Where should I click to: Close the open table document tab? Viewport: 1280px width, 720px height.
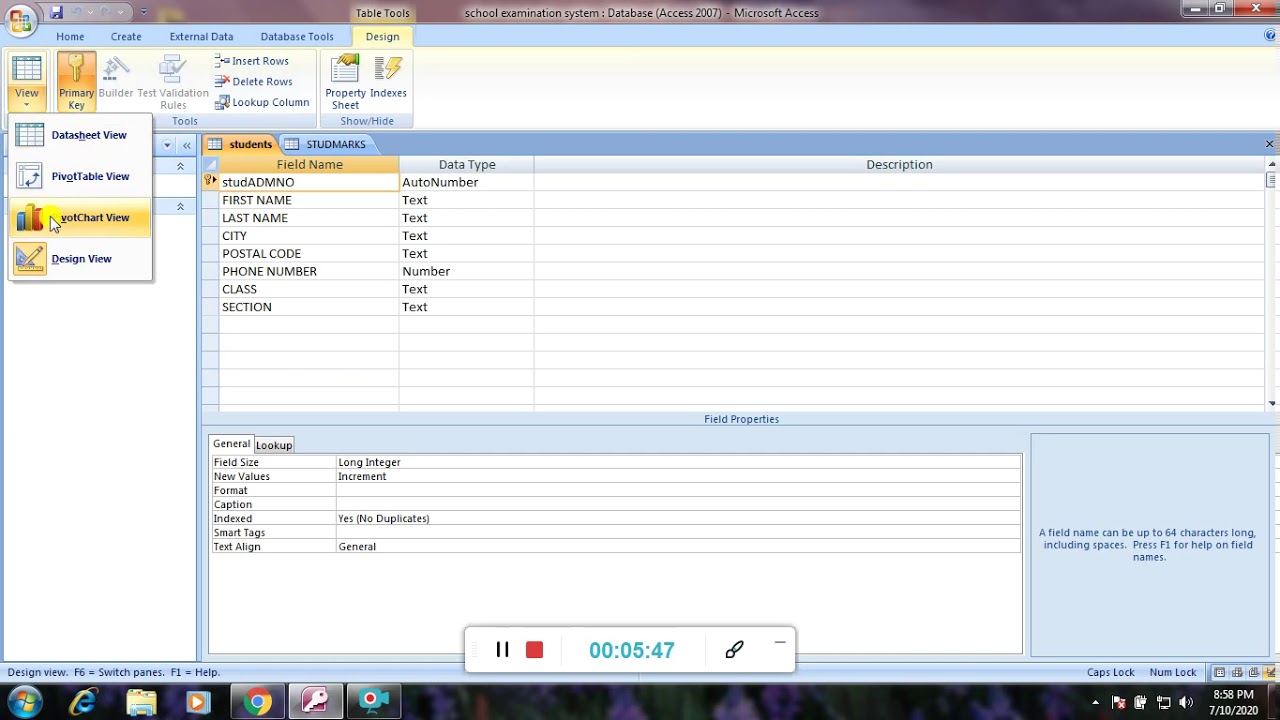tap(1270, 144)
